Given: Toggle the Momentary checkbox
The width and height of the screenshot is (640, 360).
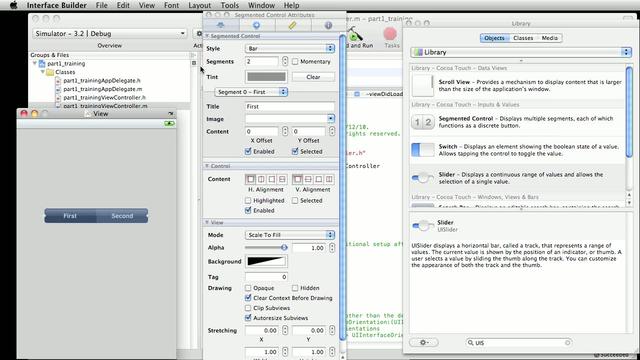Looking at the screenshot, I should click(x=295, y=62).
